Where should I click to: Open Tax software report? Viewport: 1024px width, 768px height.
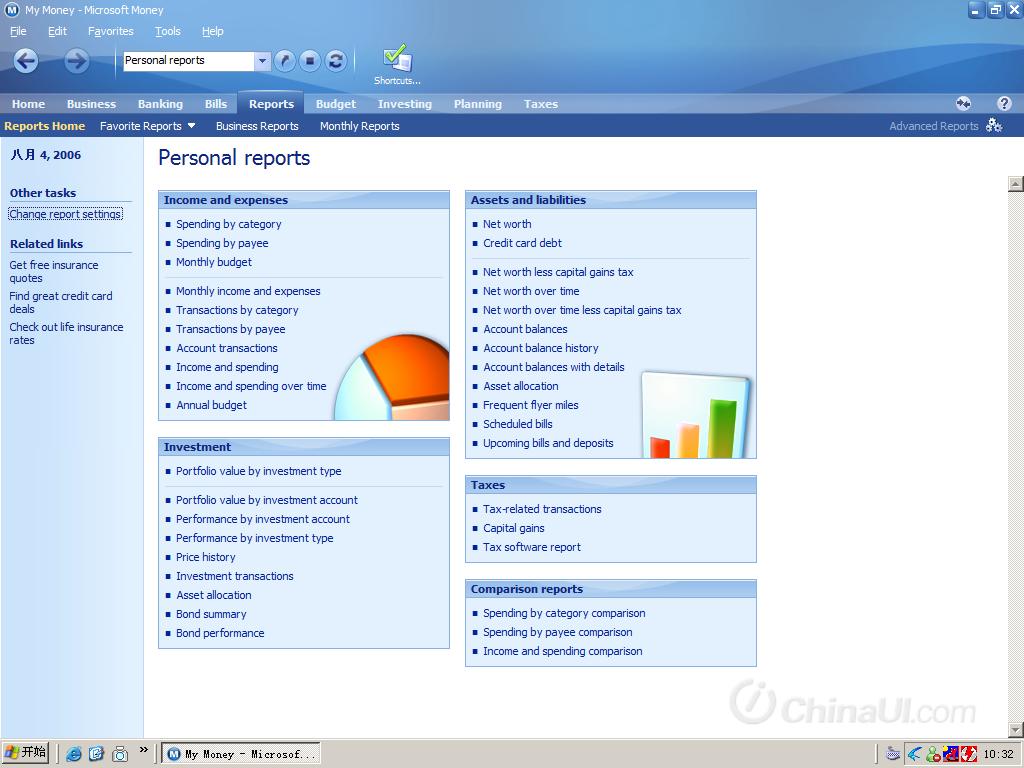pyautogui.click(x=532, y=547)
